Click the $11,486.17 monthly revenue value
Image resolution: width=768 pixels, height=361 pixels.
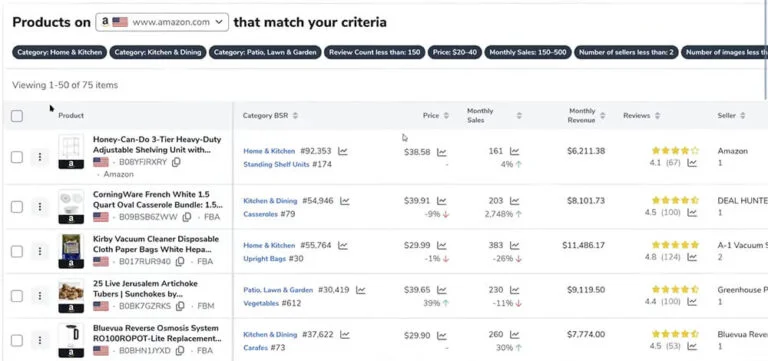[583, 245]
